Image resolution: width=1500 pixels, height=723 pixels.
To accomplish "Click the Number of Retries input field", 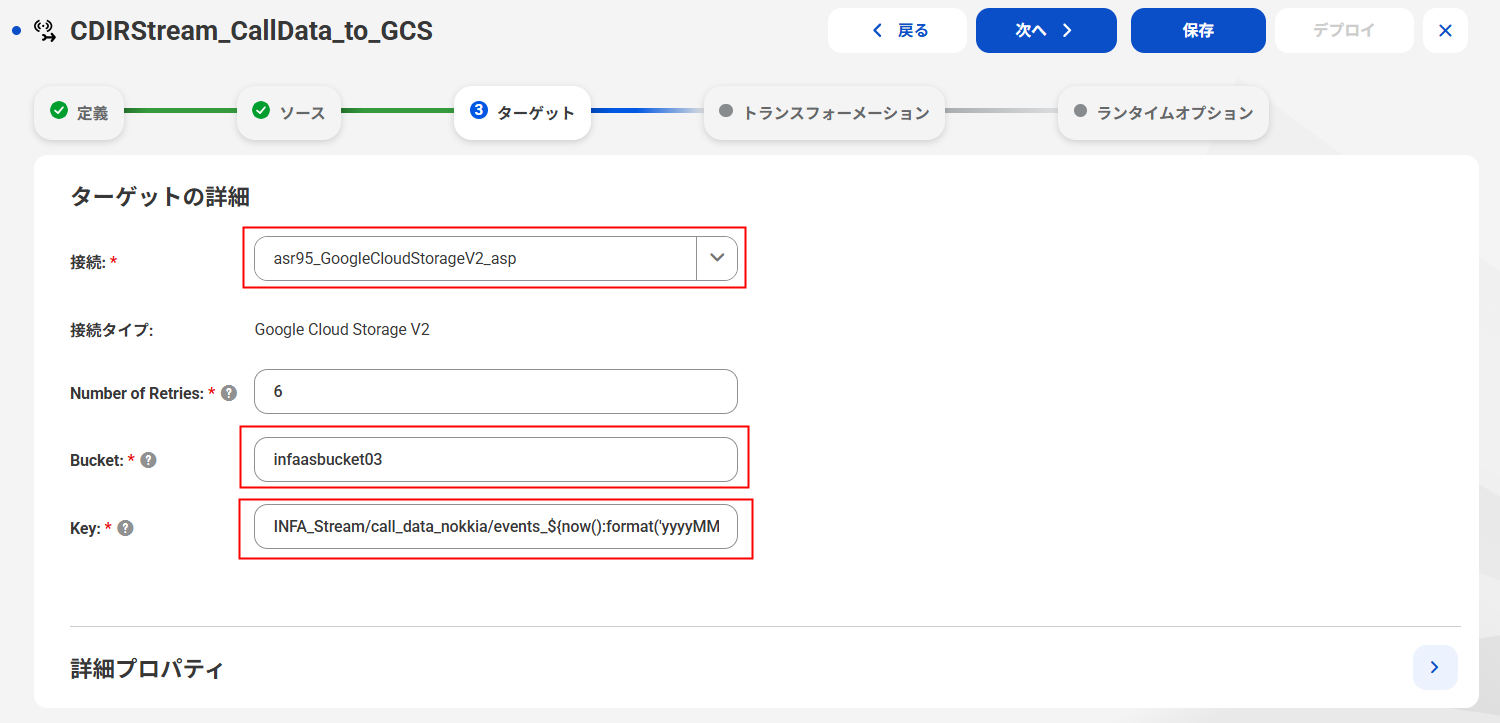I will (x=496, y=392).
